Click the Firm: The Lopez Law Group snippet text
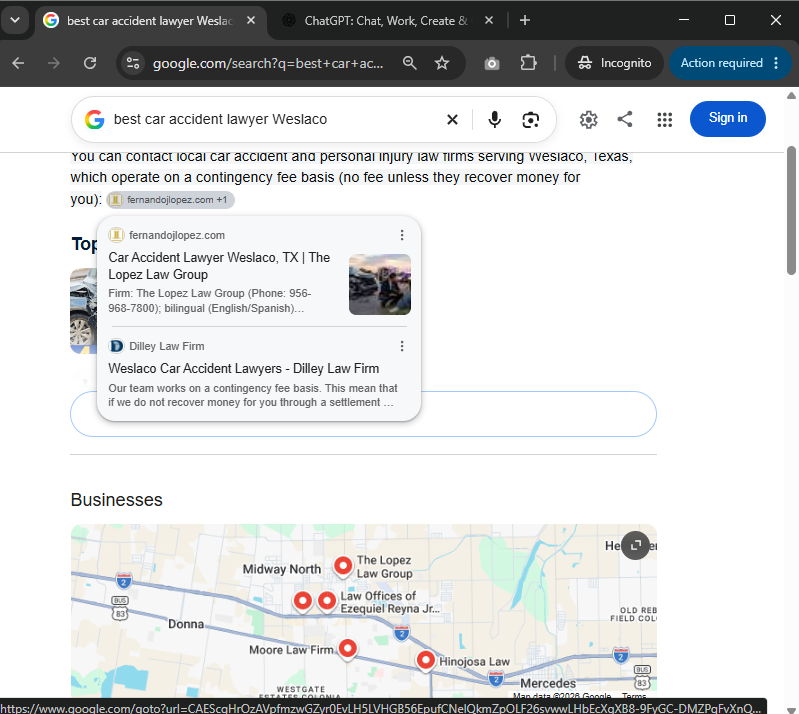This screenshot has height=714, width=799. pos(209,301)
